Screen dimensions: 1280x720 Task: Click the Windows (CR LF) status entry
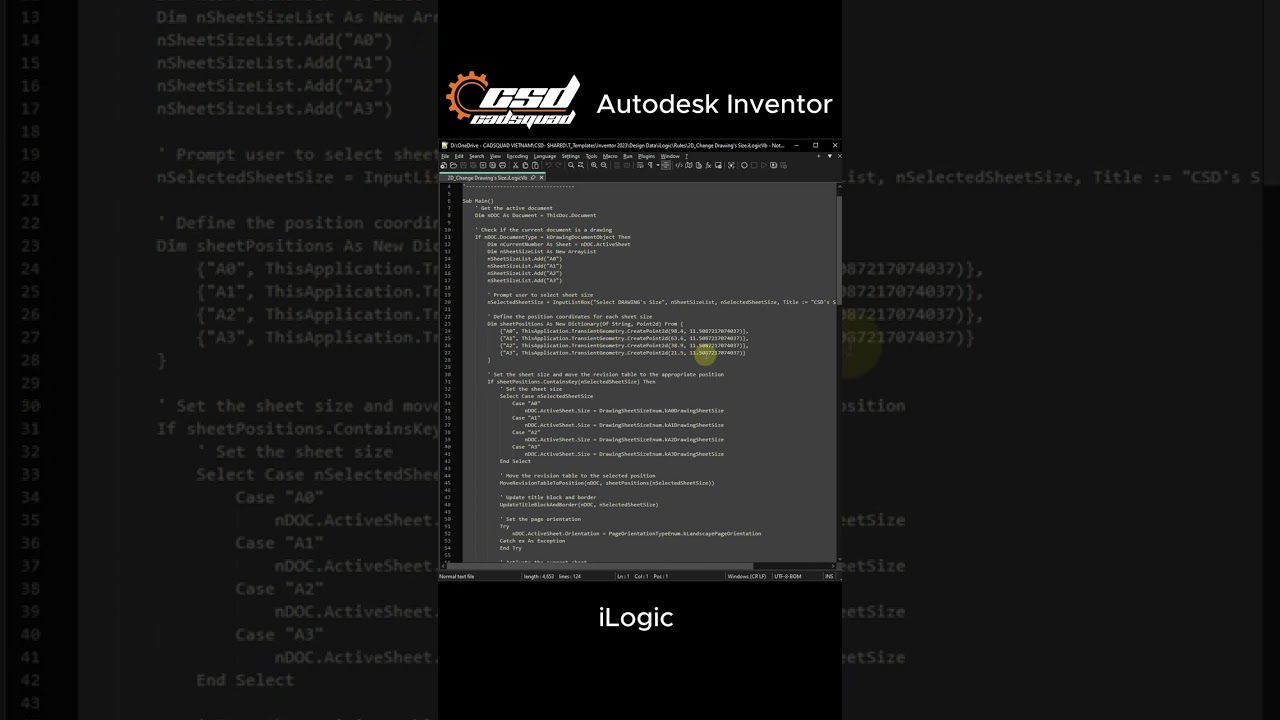(746, 576)
